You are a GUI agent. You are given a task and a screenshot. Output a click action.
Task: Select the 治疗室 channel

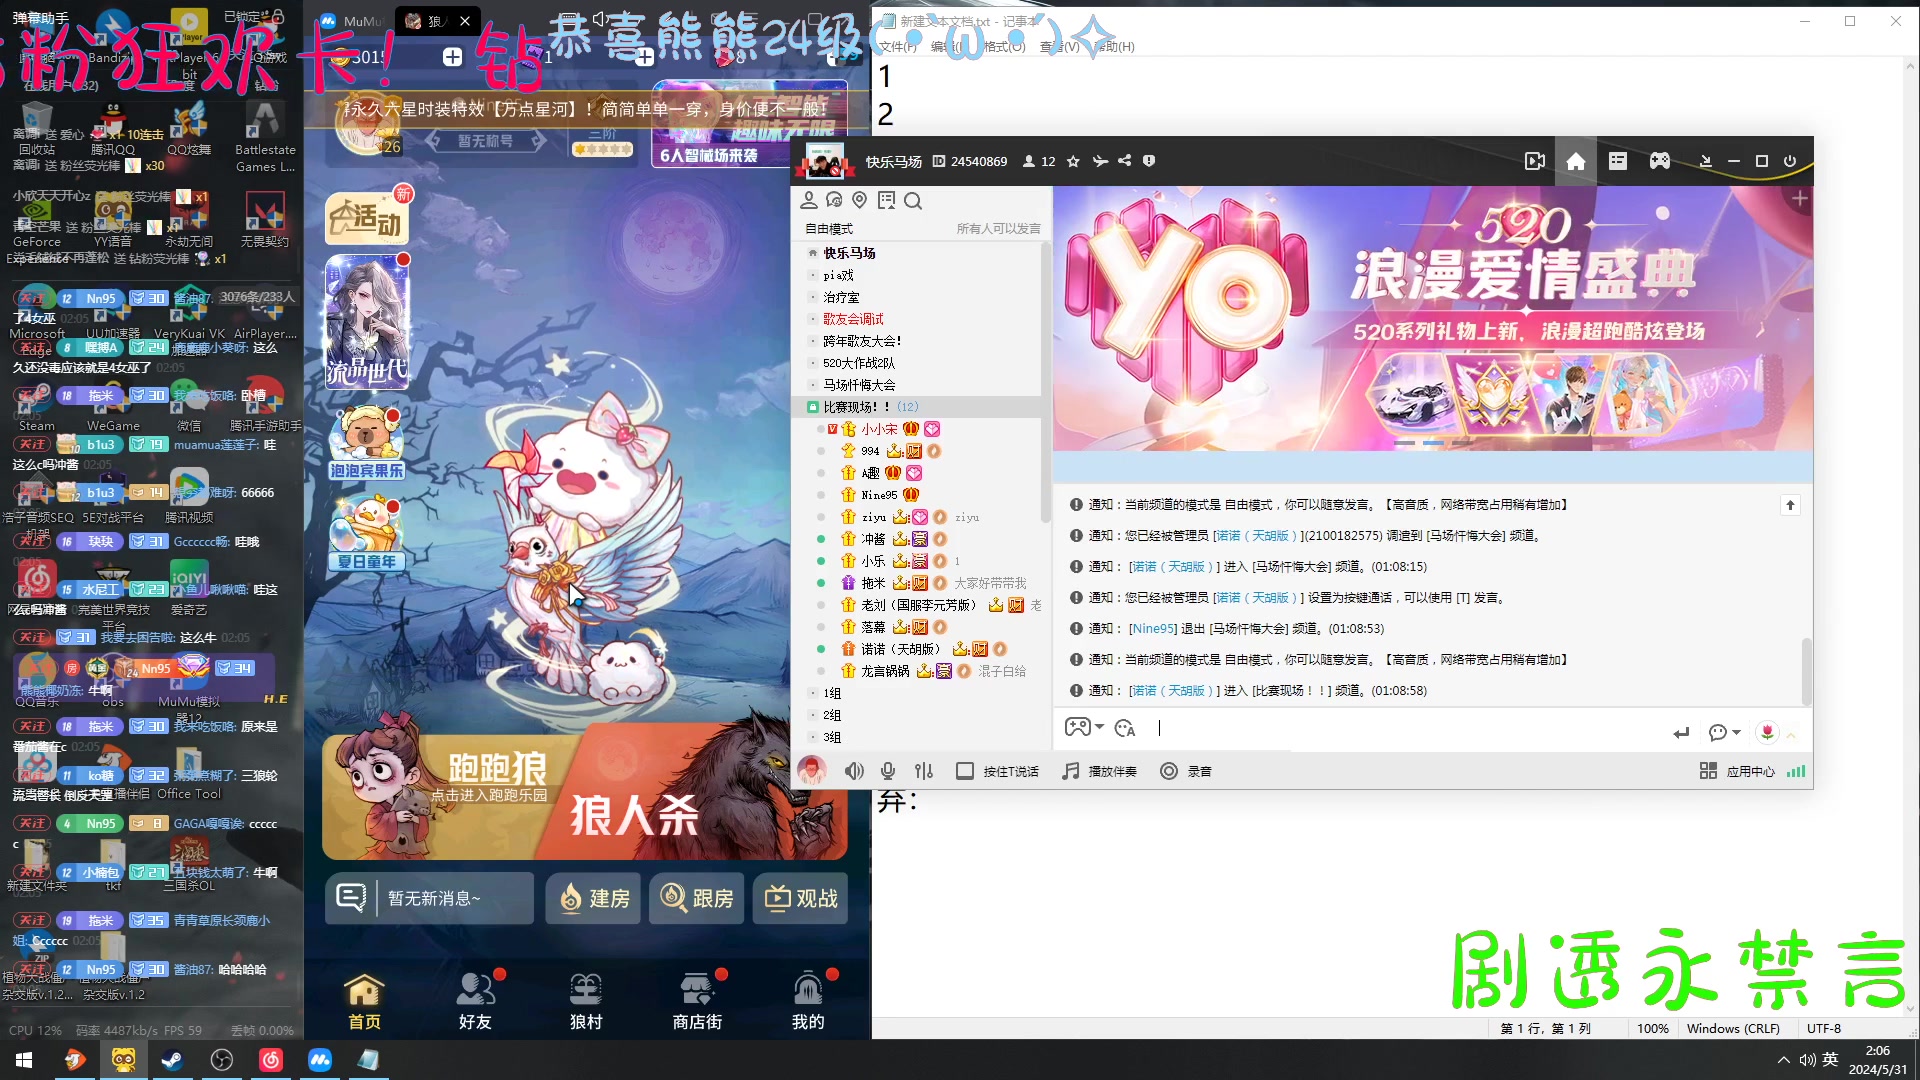[x=841, y=297]
